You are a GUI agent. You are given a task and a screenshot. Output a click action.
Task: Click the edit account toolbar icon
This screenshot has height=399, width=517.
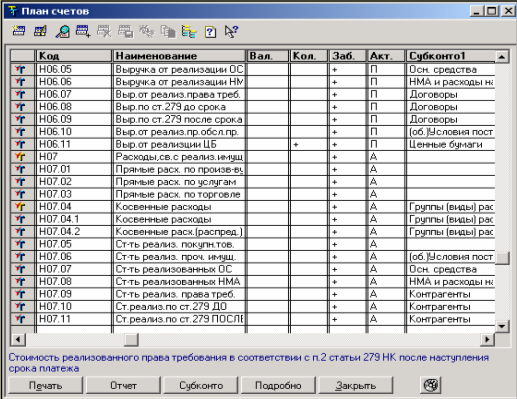pos(40,31)
